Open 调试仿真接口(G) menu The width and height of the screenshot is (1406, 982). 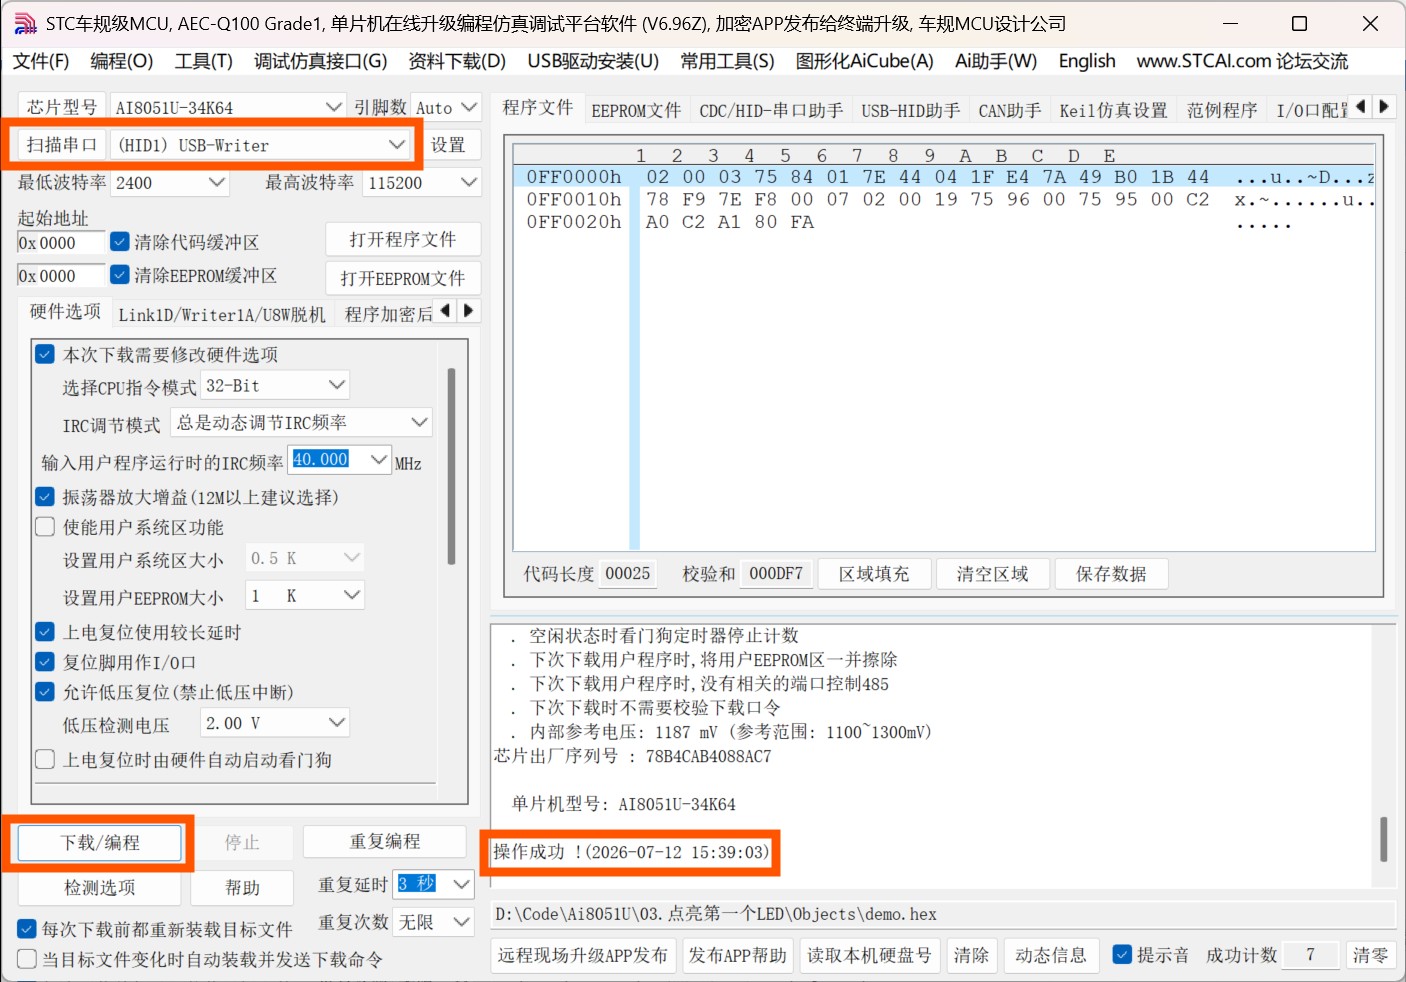coord(320,61)
